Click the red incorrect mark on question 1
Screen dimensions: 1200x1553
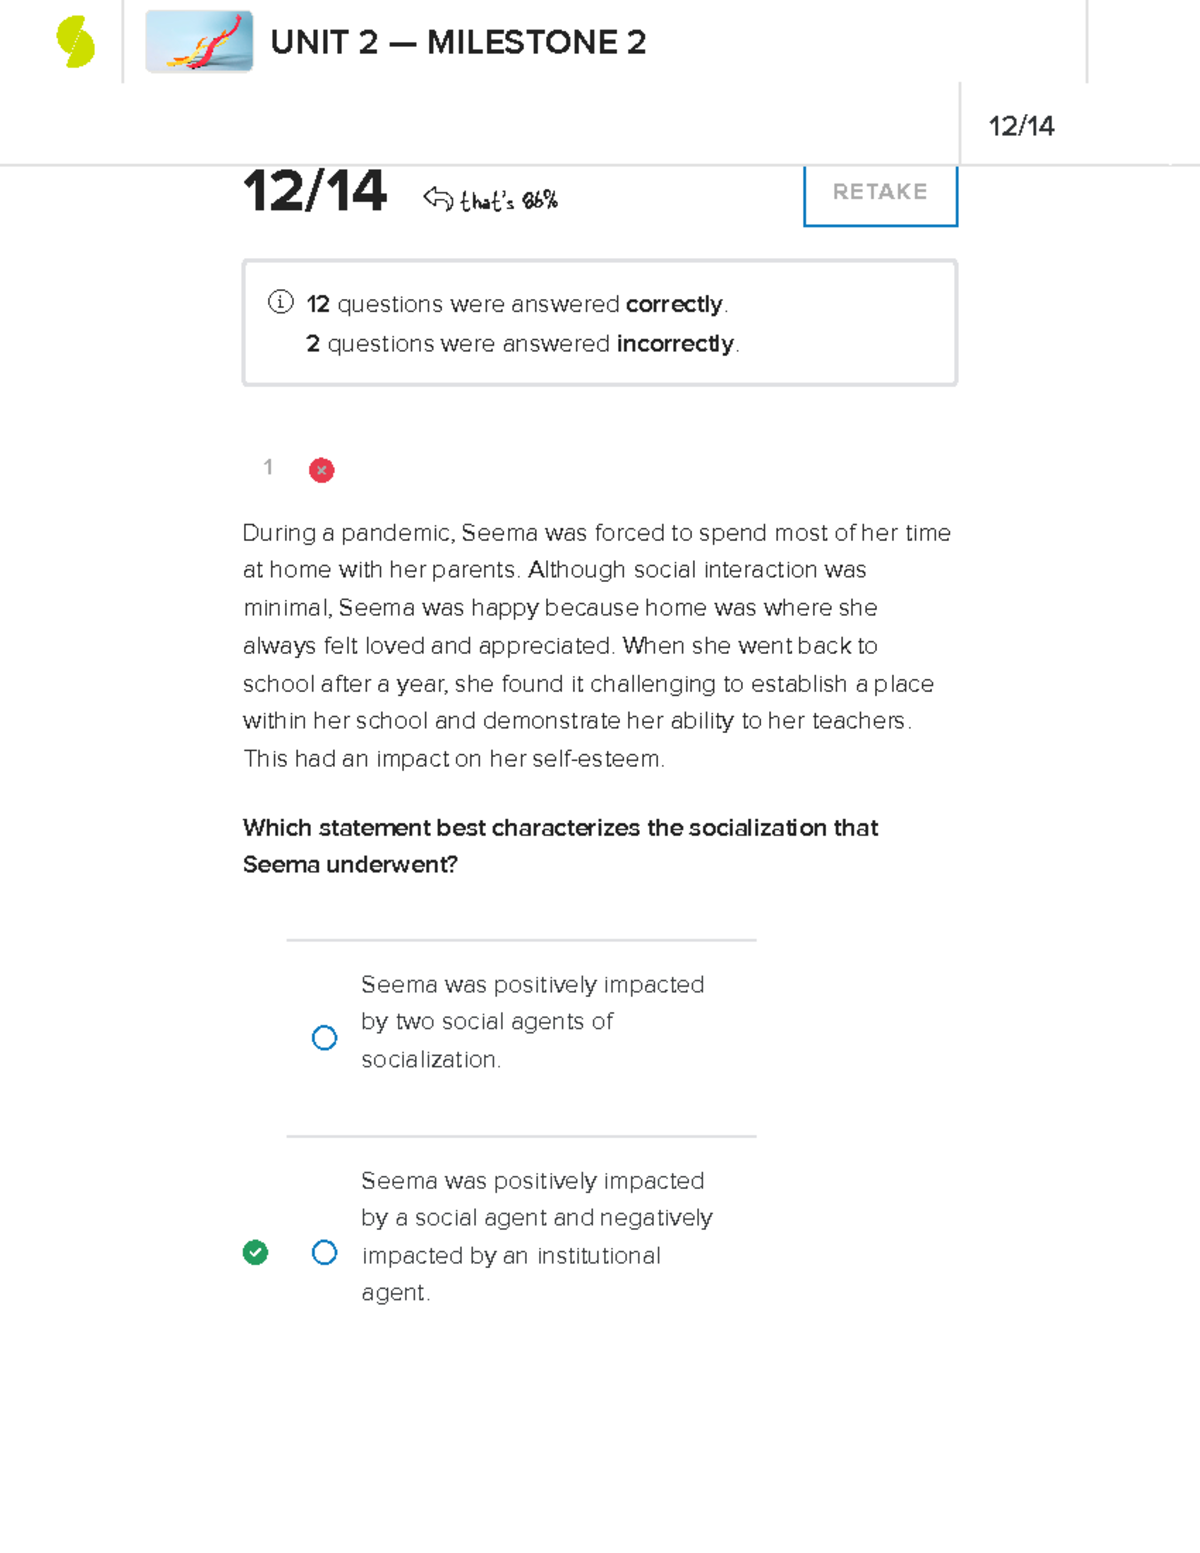point(321,470)
